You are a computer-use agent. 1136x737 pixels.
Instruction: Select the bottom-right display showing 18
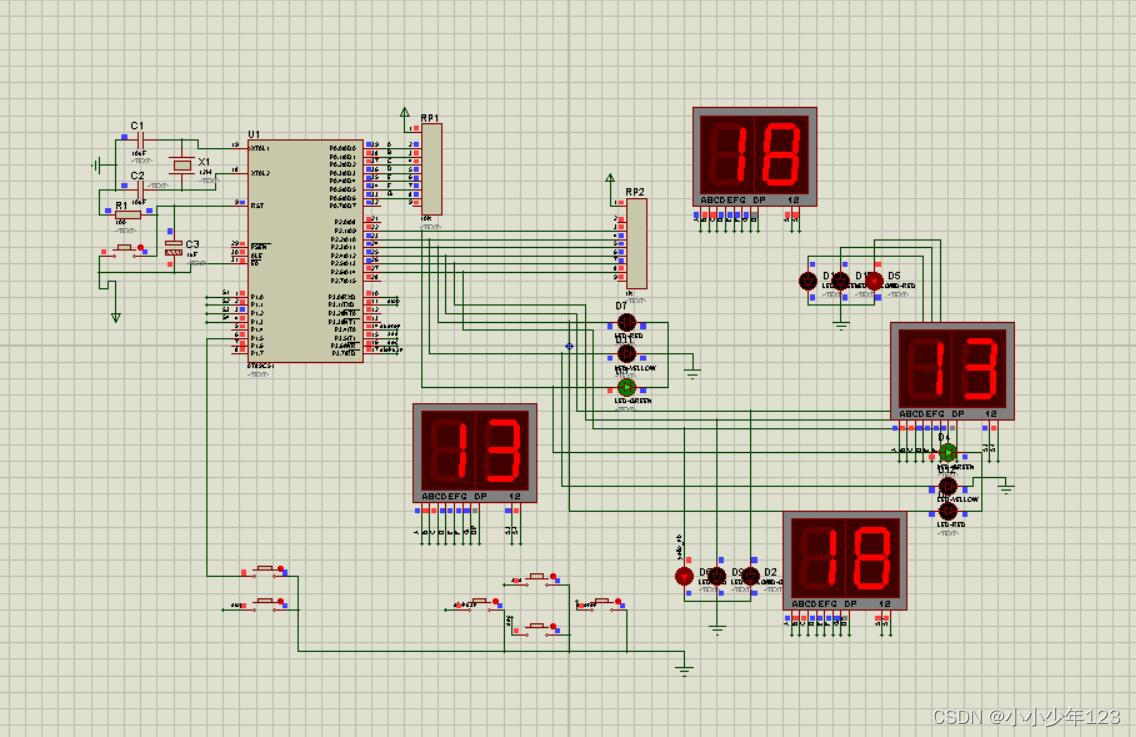click(845, 561)
